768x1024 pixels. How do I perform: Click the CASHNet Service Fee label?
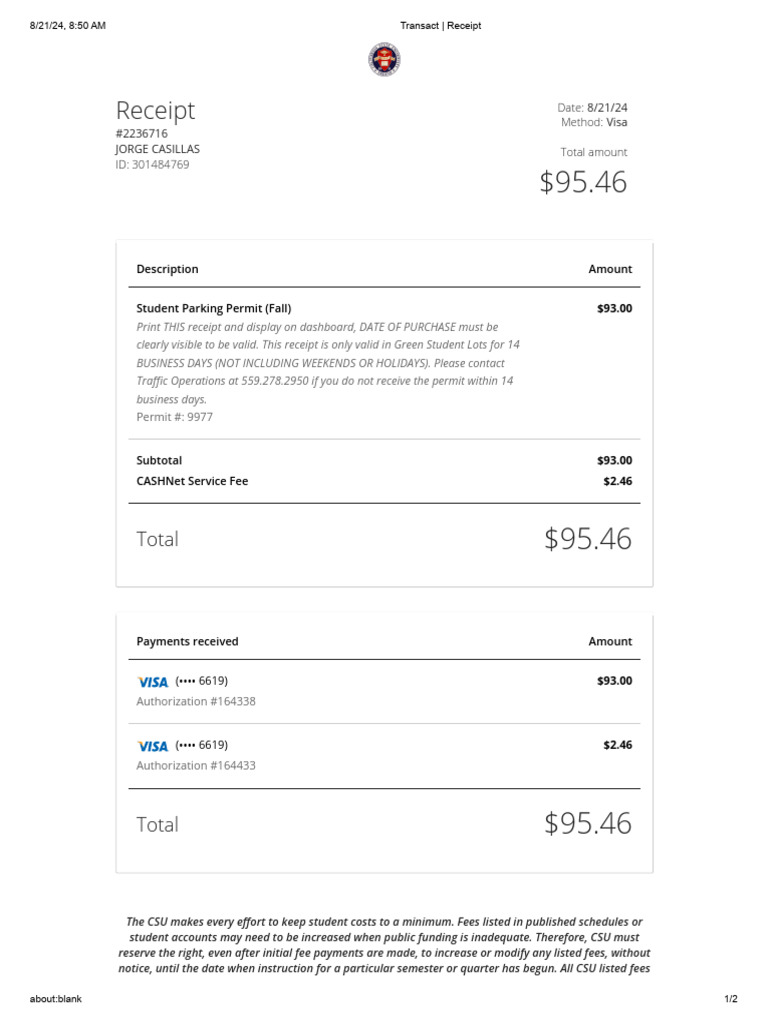192,481
